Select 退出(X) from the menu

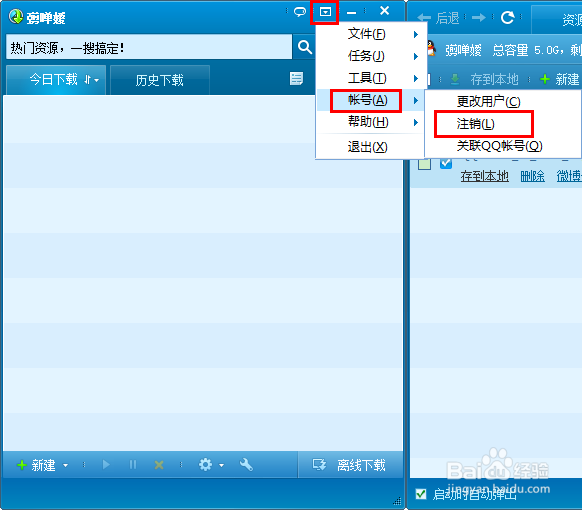tap(367, 147)
